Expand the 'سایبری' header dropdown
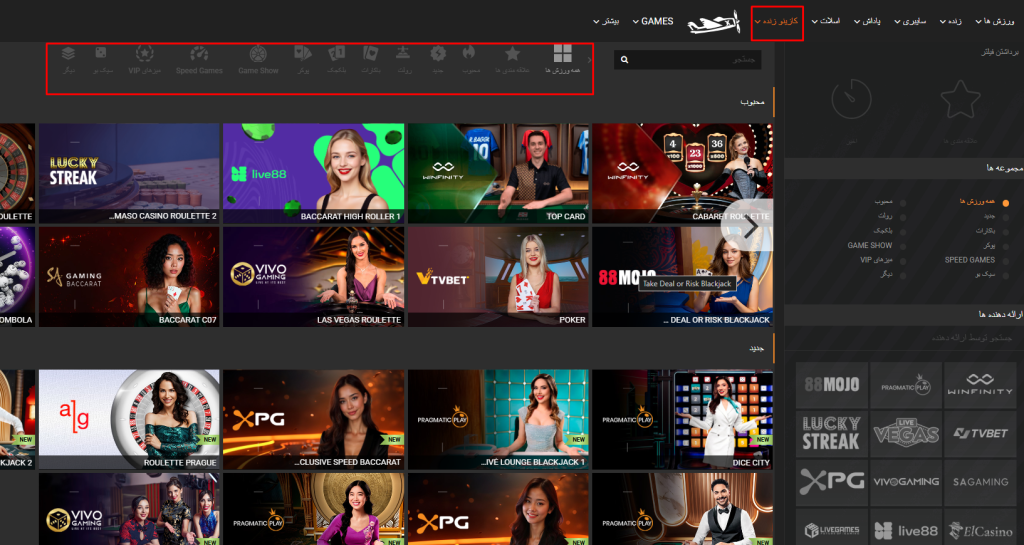 (x=910, y=22)
